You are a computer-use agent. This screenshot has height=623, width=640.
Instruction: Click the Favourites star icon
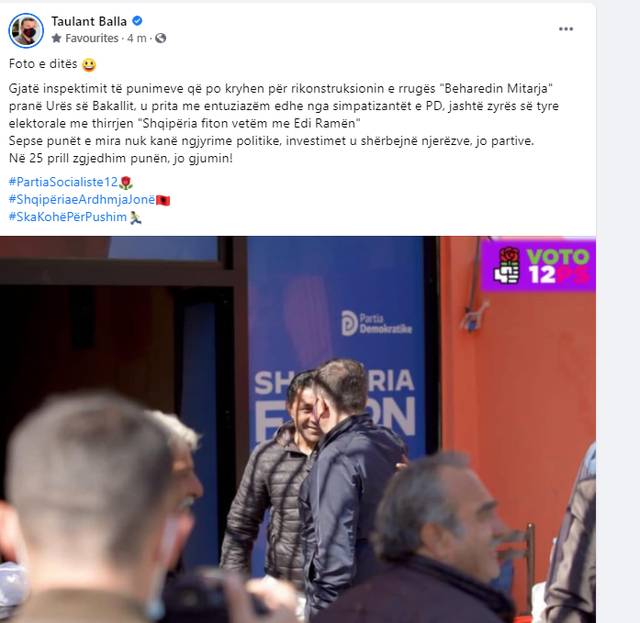(57, 38)
